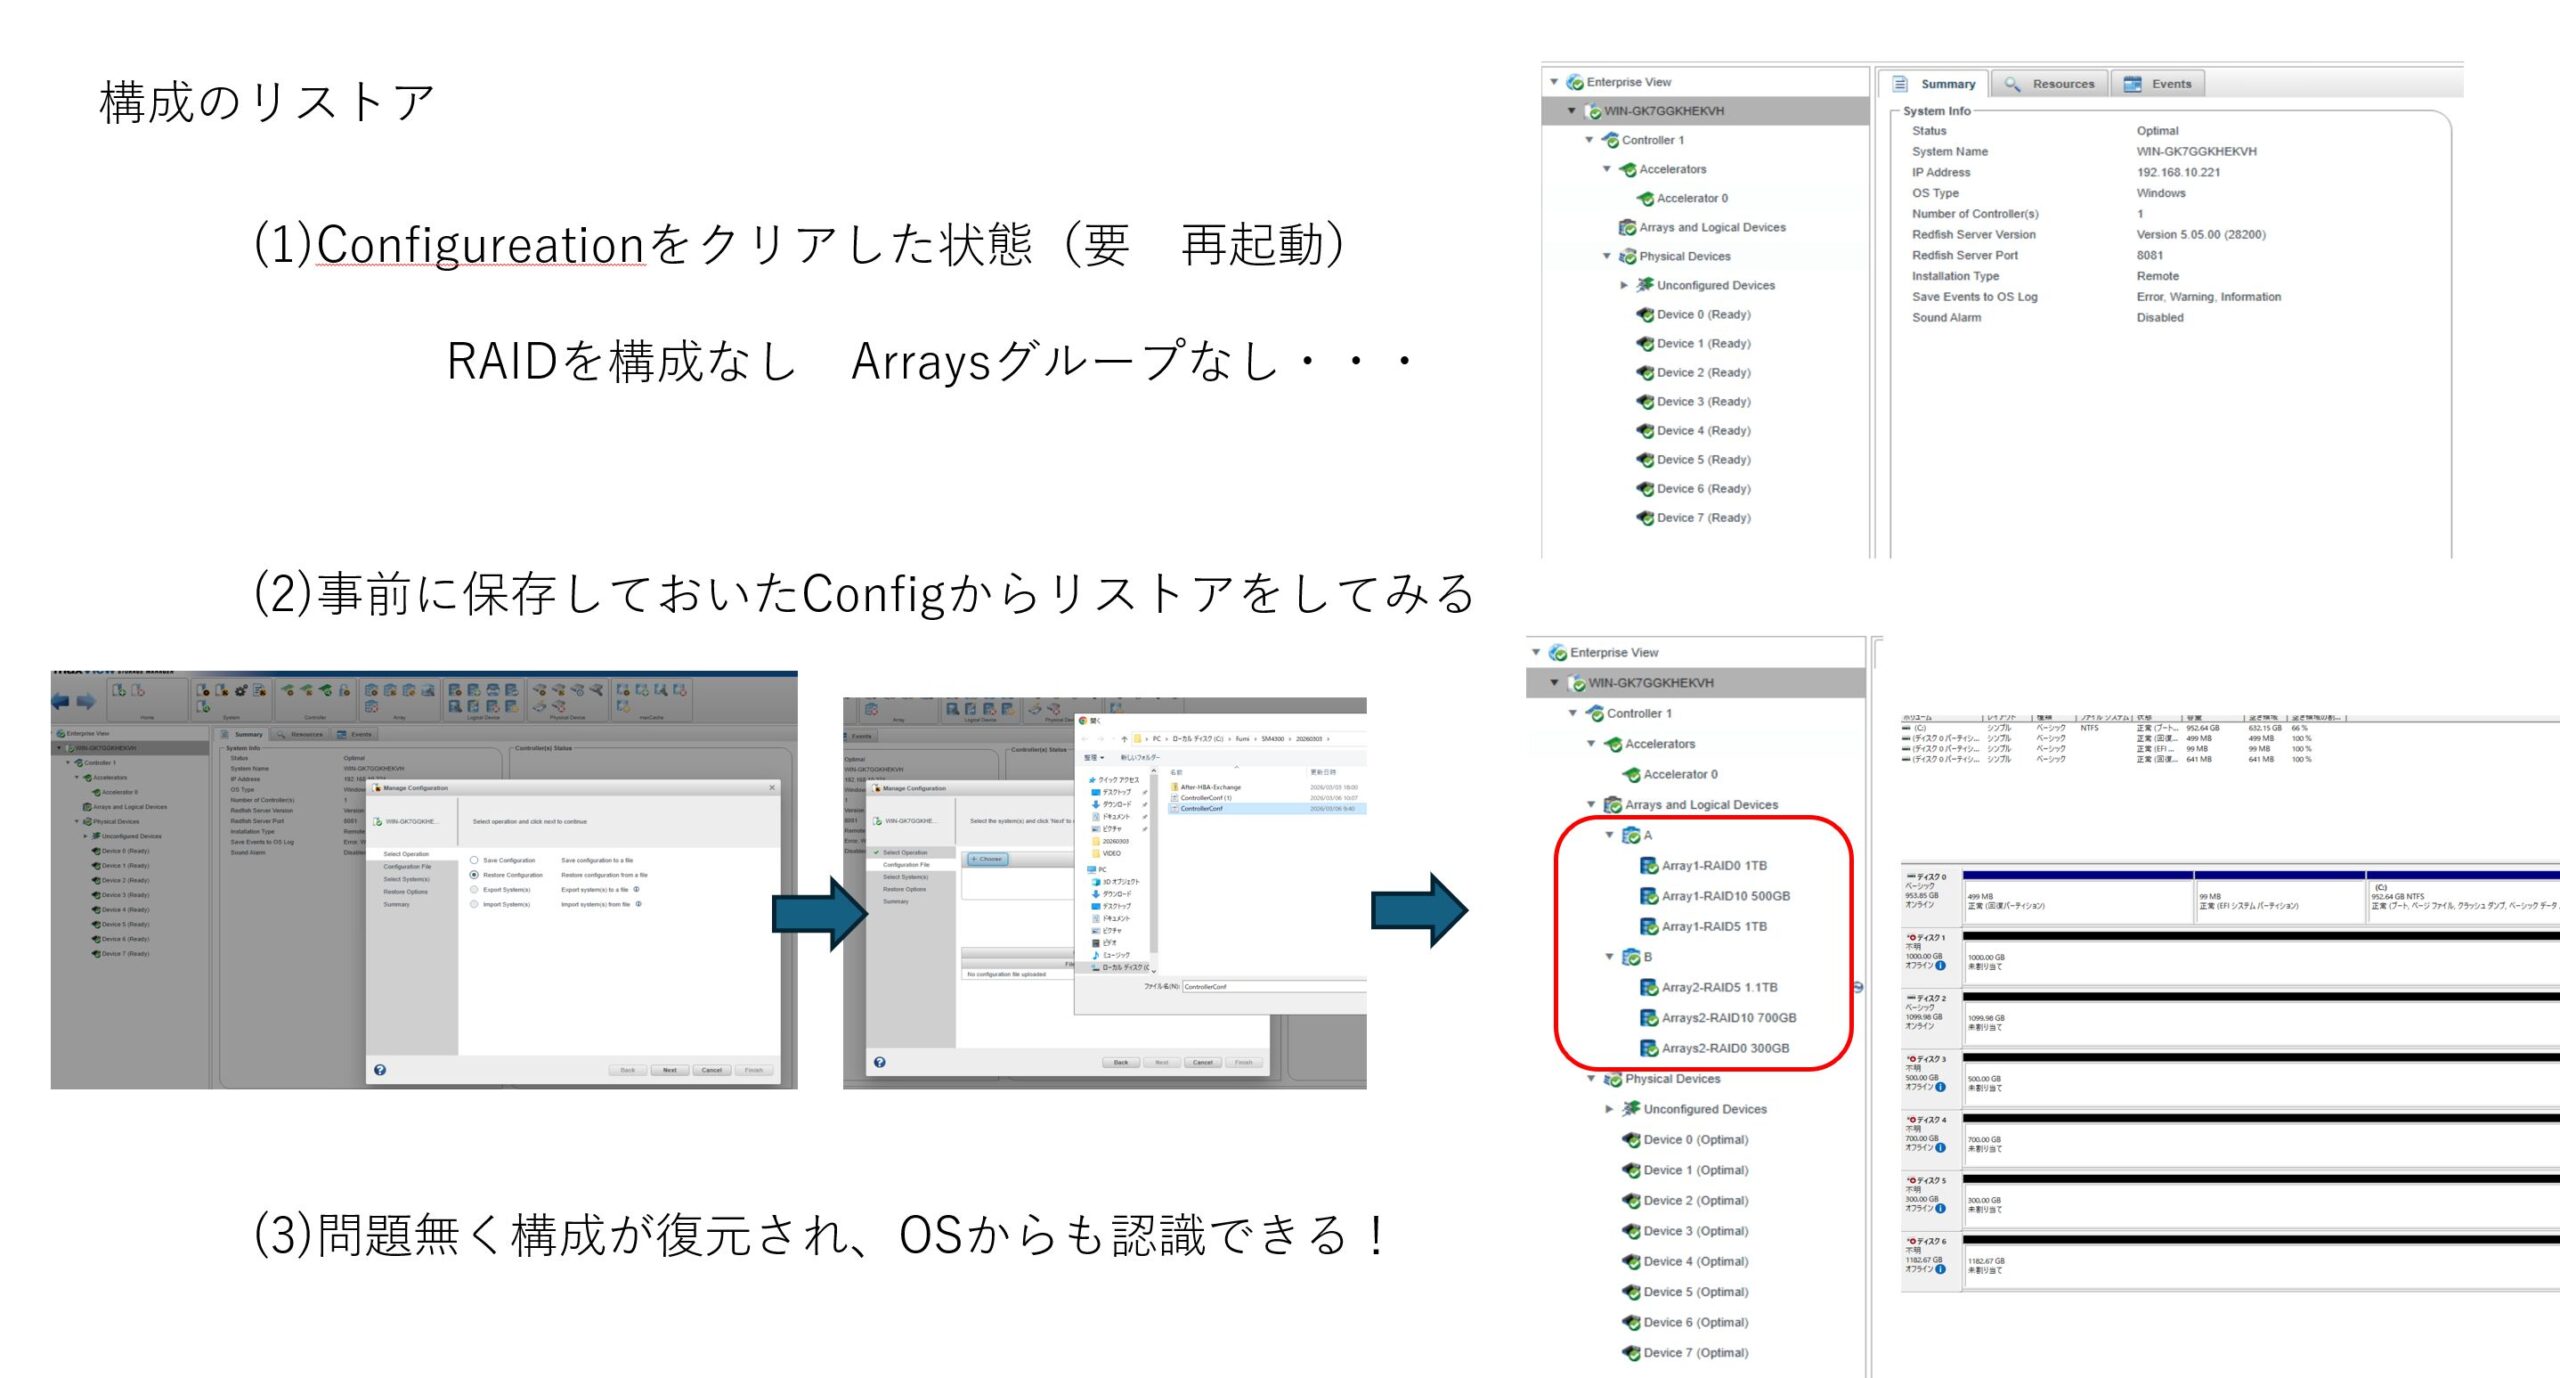Select the Restore Configuration radio button

[x=474, y=875]
